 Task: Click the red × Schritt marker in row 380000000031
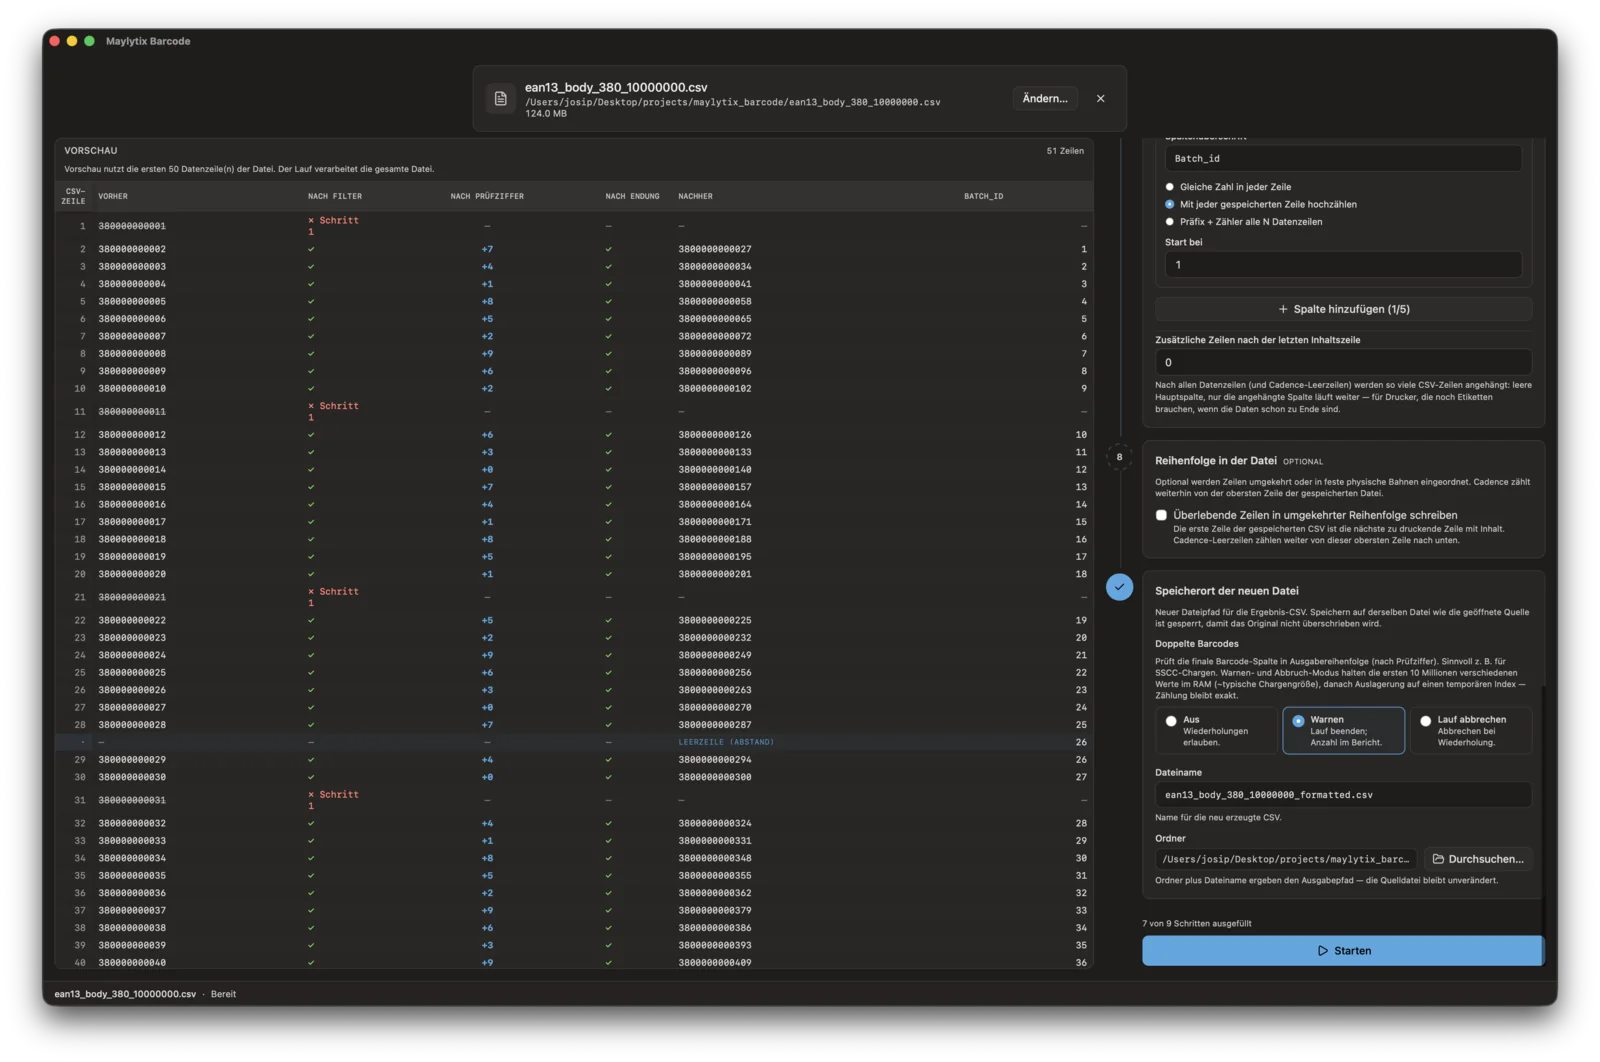coord(333,800)
